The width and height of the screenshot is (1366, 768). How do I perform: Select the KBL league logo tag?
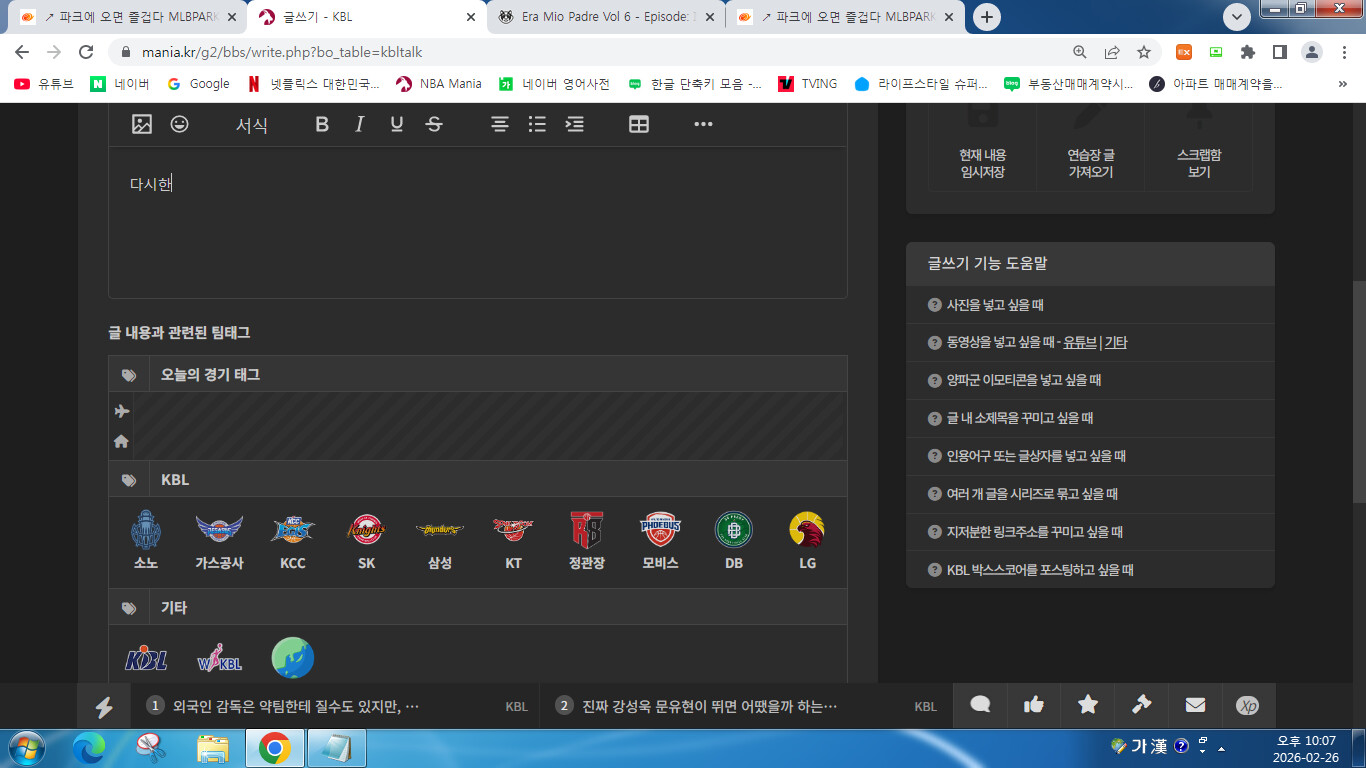(146, 659)
